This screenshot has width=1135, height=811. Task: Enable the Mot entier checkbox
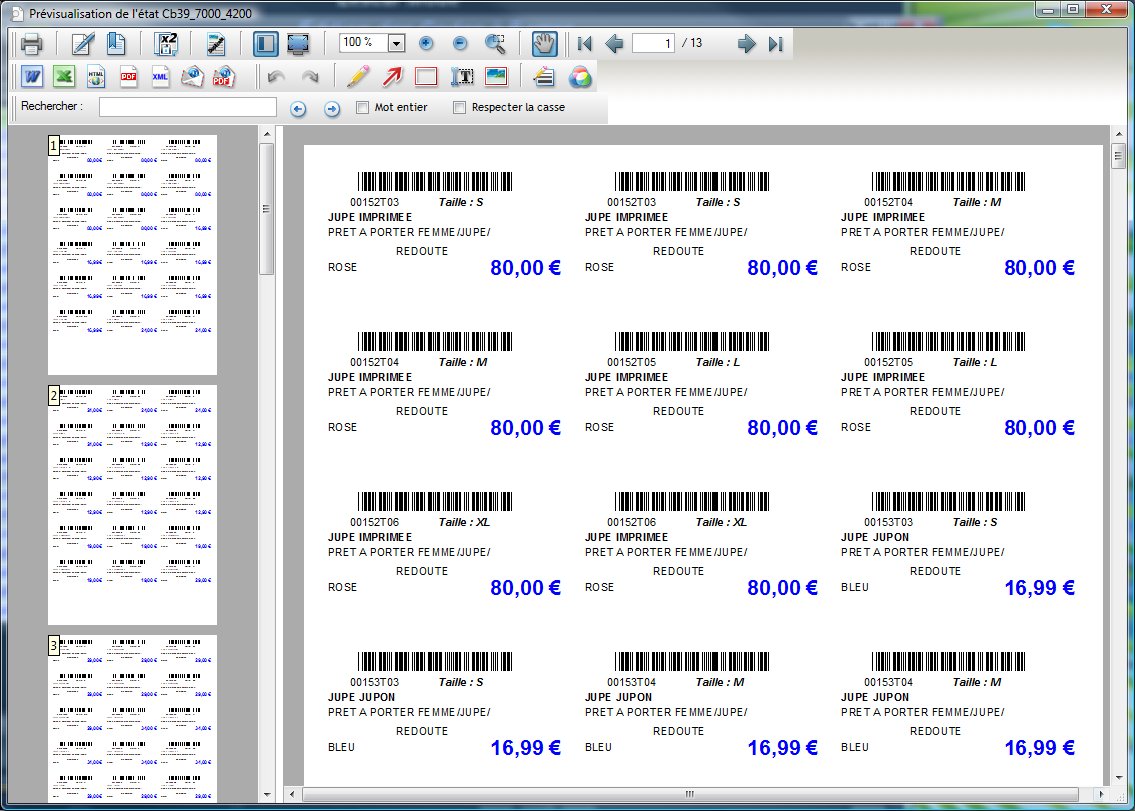[363, 107]
